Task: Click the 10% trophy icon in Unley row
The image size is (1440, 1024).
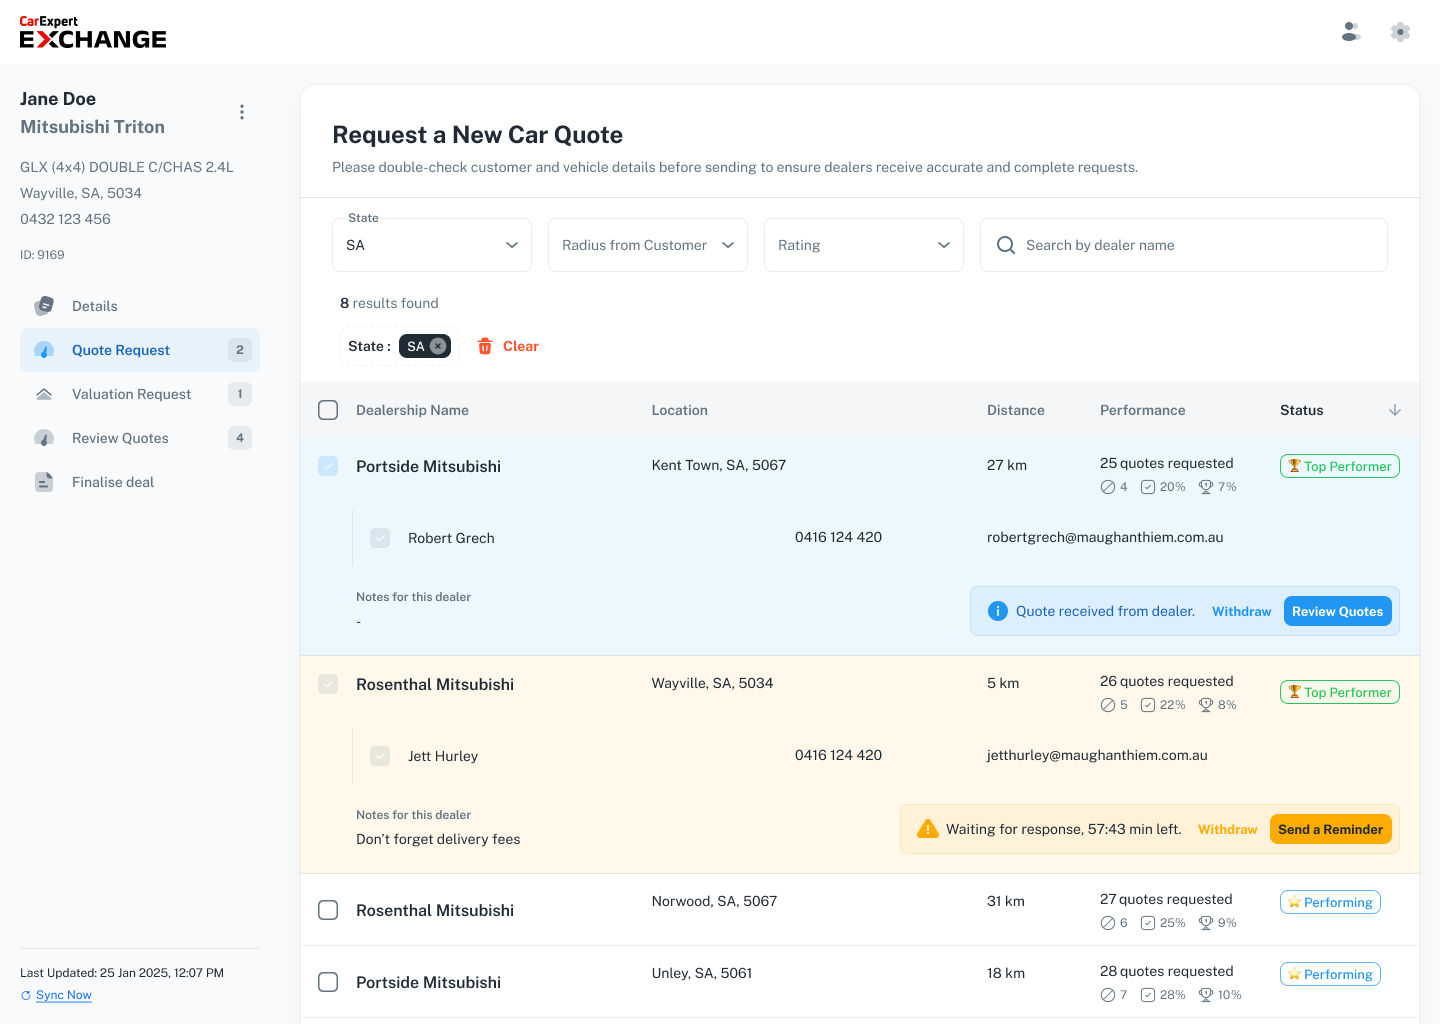Action: (1206, 995)
